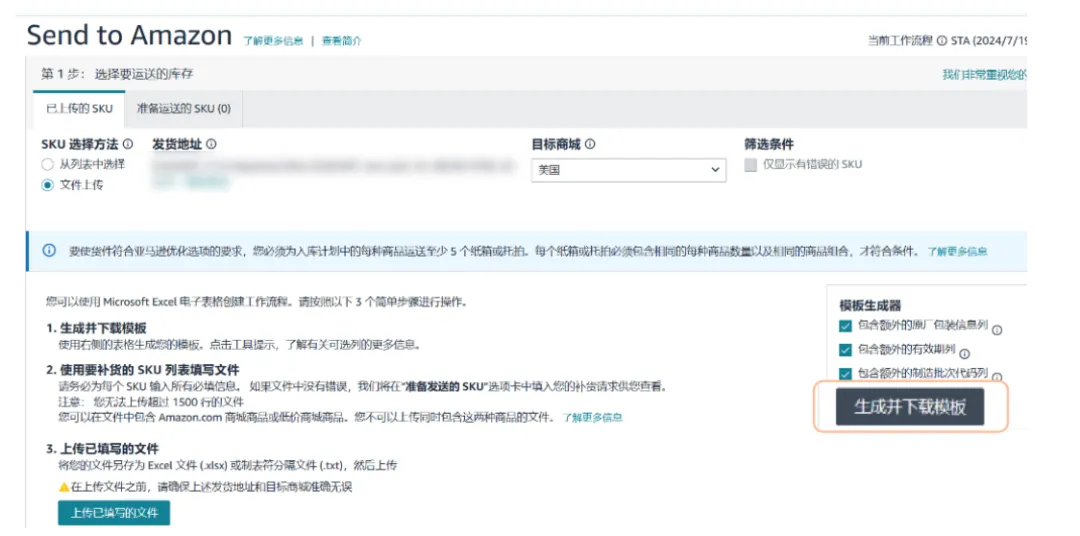The width and height of the screenshot is (1080, 536).
Task: Open the 准备运送的 SKU (0) tab
Action: pyautogui.click(x=184, y=109)
